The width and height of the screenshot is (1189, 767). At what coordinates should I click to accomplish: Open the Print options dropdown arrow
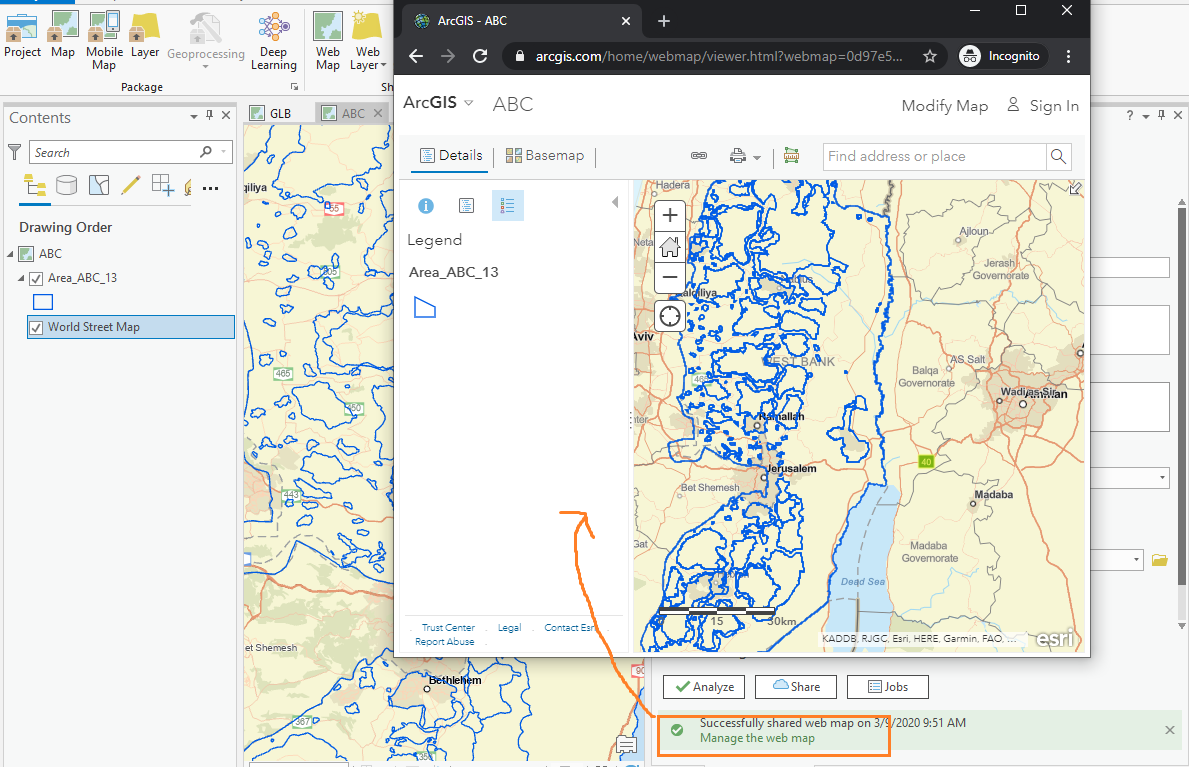(x=757, y=158)
